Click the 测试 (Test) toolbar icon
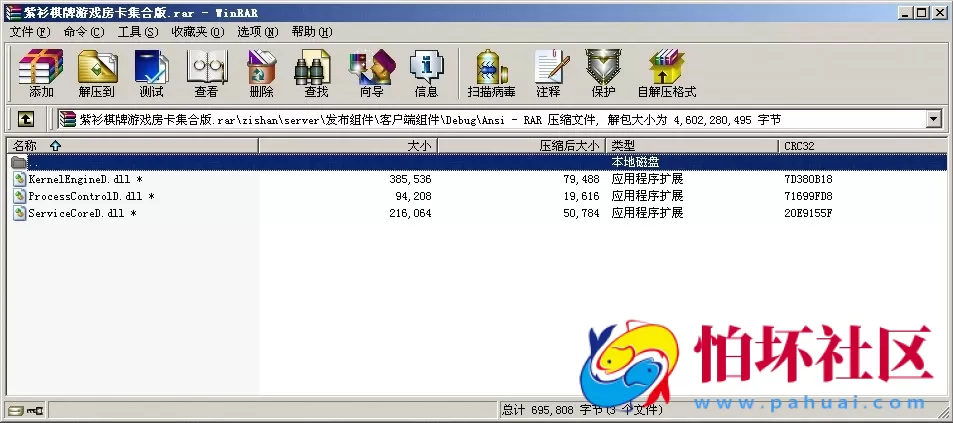 pos(151,67)
